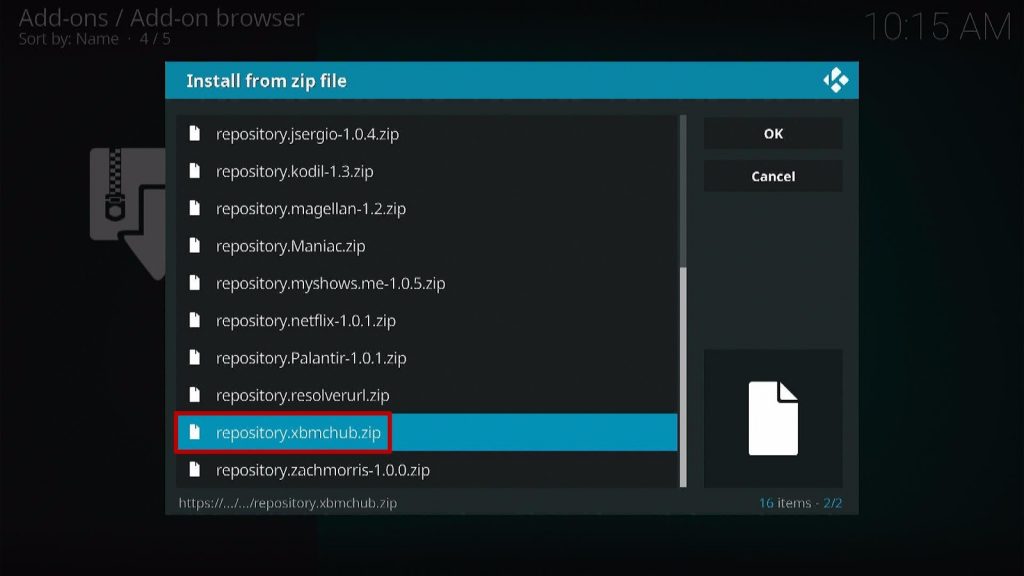Select repository.myshows.me-1.0.5.zip file name
1024x576 pixels.
330,283
